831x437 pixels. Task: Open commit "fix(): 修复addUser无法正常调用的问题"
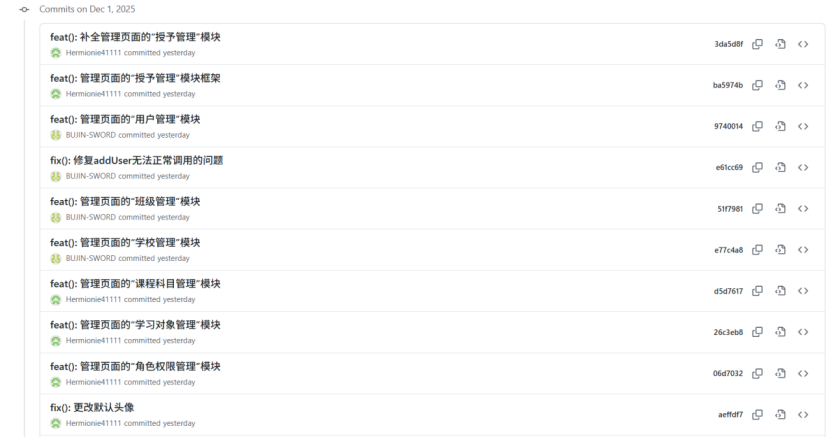(137, 160)
